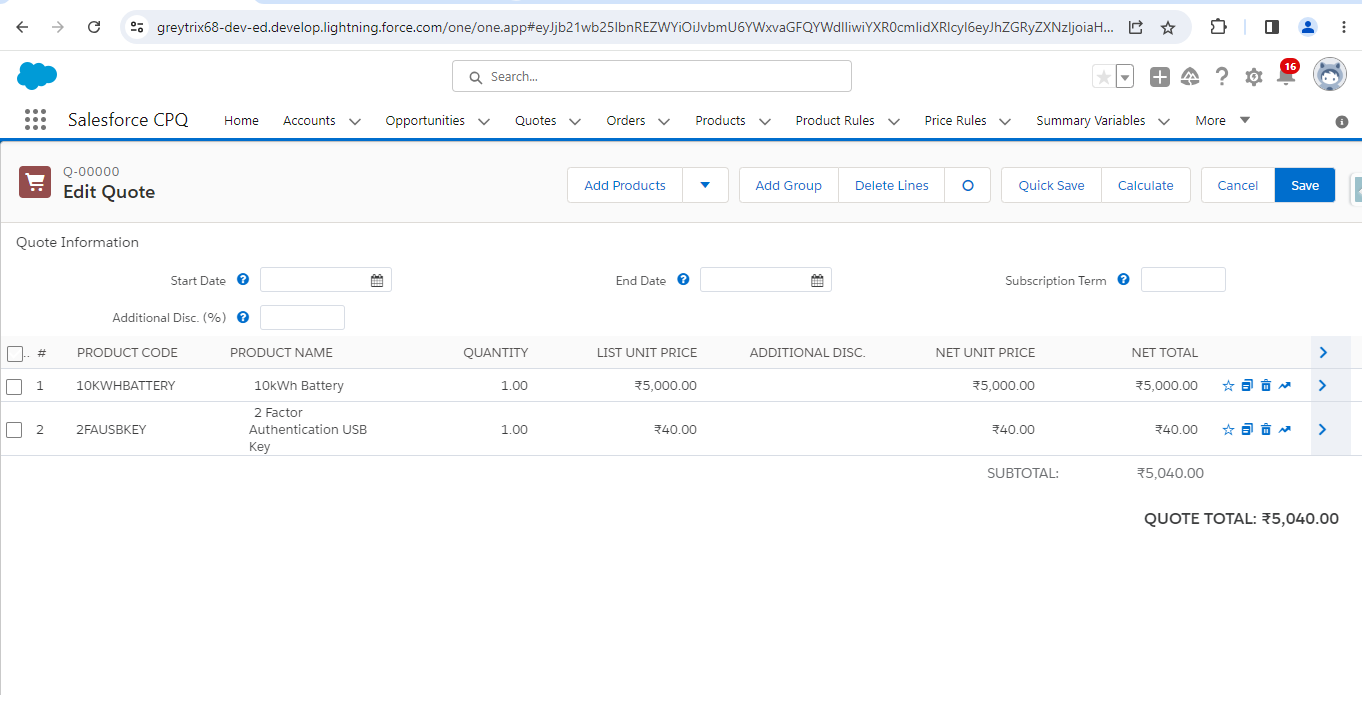Click the Delete Lines button
1362x702 pixels.
point(892,185)
